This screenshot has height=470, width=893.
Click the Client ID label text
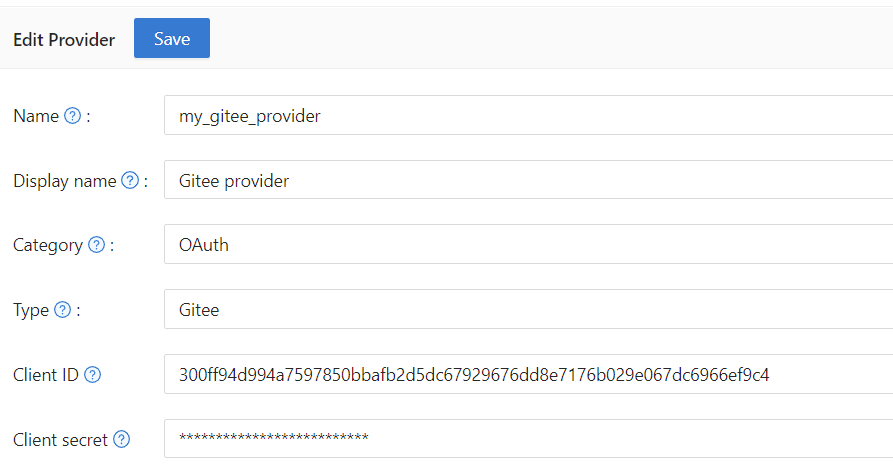[46, 375]
